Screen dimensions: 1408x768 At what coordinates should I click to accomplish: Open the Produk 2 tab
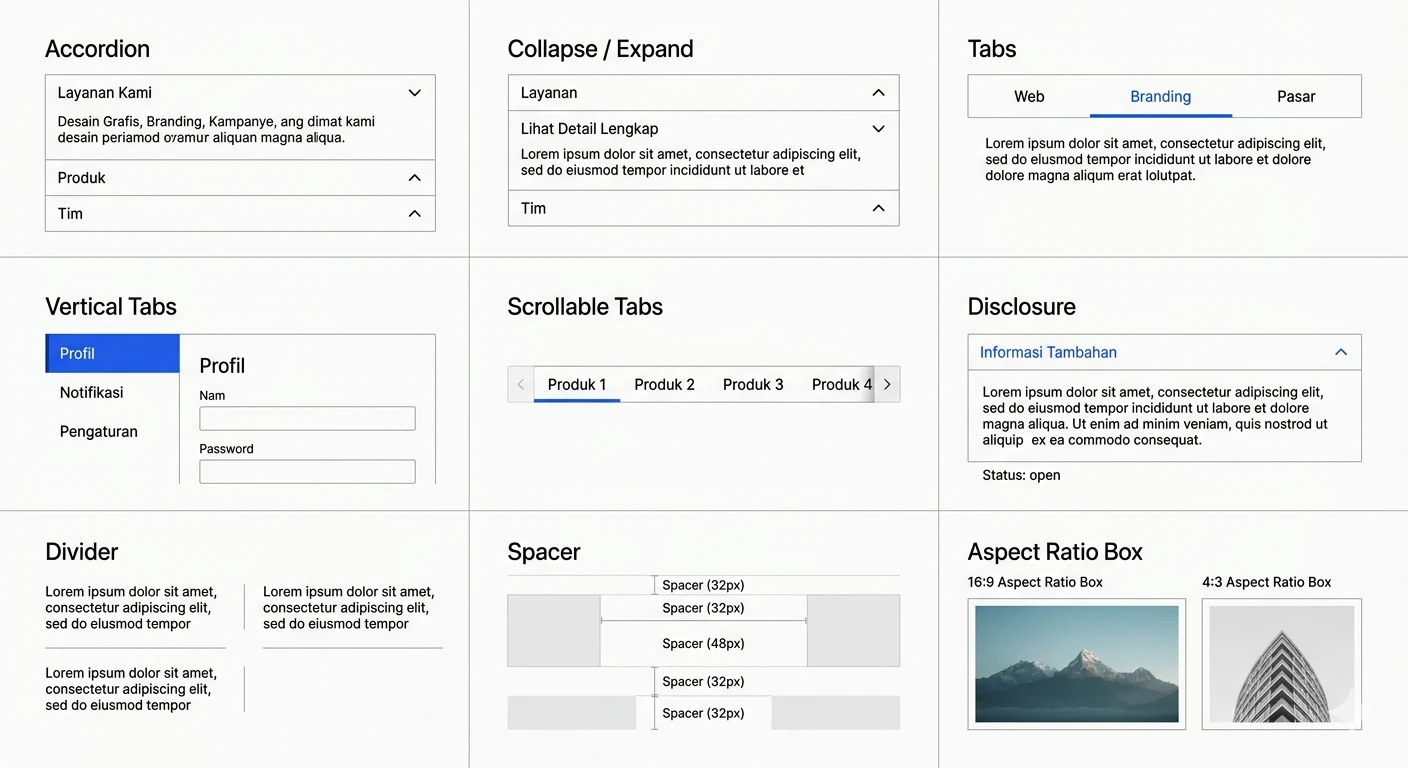click(x=664, y=384)
